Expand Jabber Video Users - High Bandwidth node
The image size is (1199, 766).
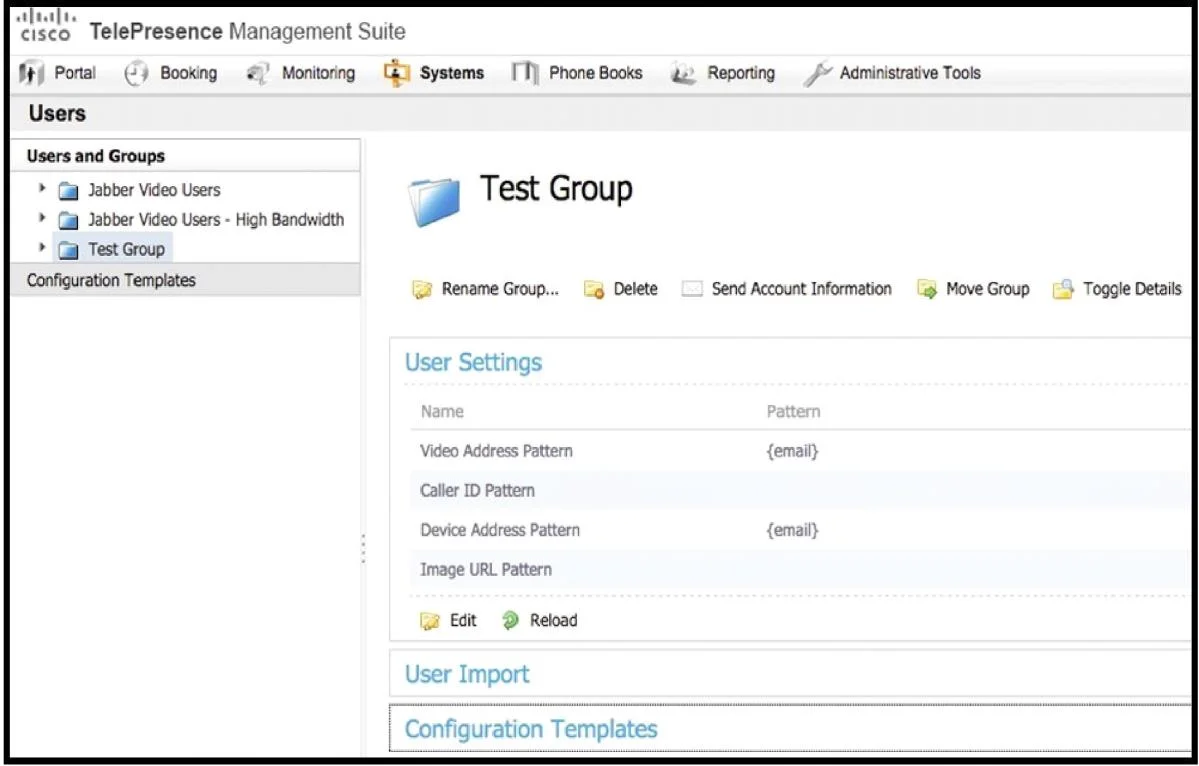(42, 218)
